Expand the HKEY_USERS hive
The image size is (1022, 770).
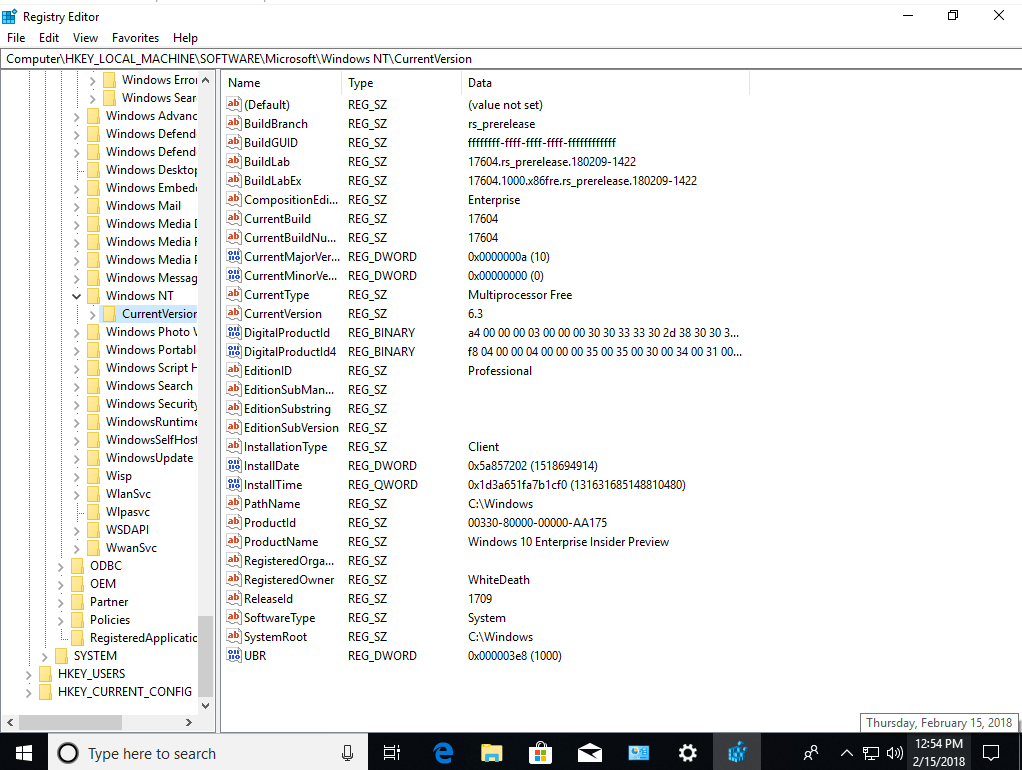click(28, 674)
